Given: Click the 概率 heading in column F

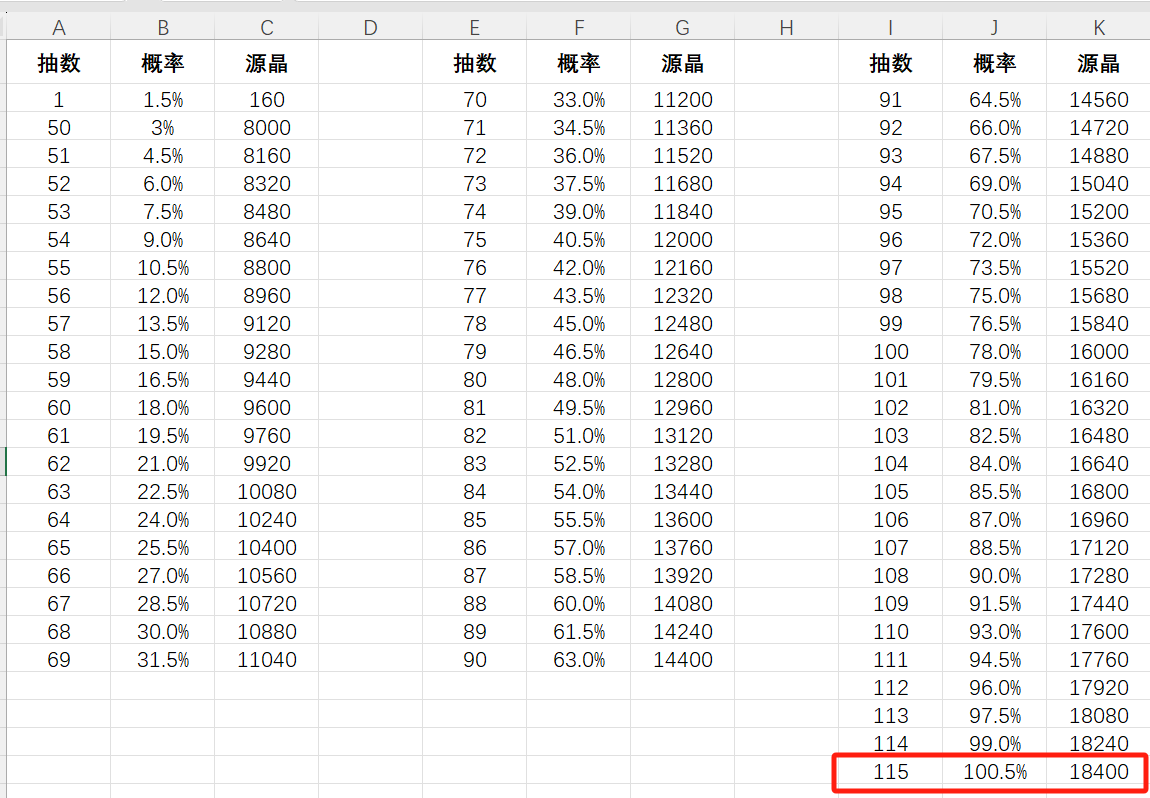Looking at the screenshot, I should 579,62.
